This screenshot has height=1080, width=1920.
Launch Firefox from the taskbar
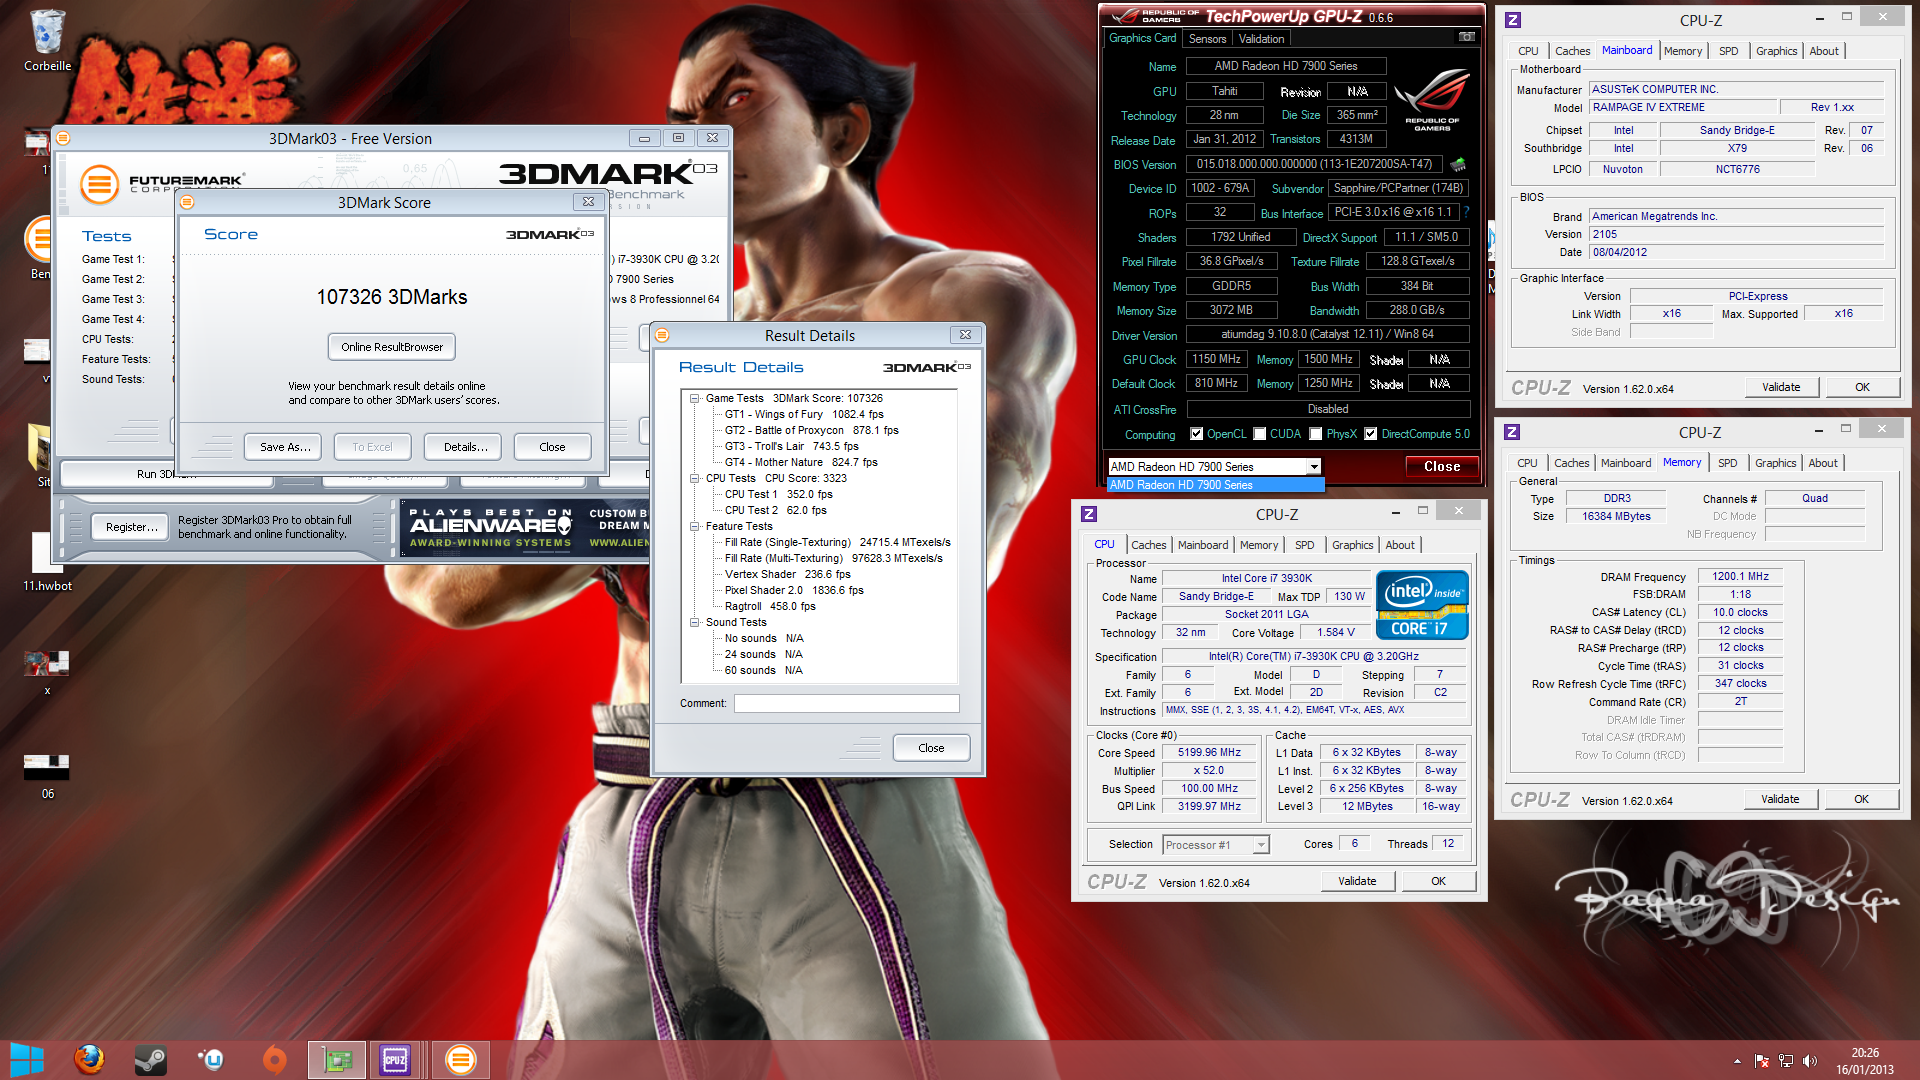pos(89,1060)
